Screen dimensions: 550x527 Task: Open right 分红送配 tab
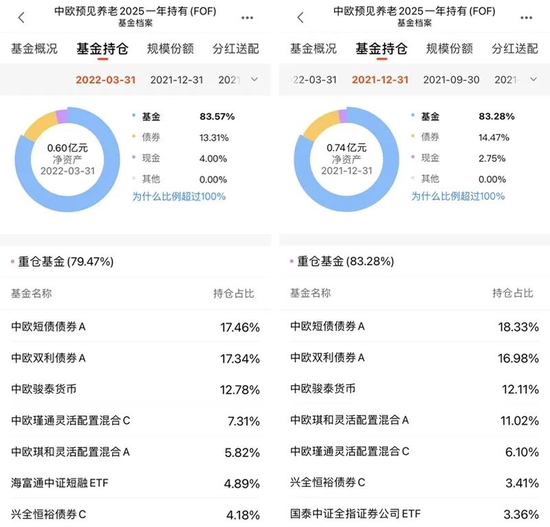tap(515, 48)
